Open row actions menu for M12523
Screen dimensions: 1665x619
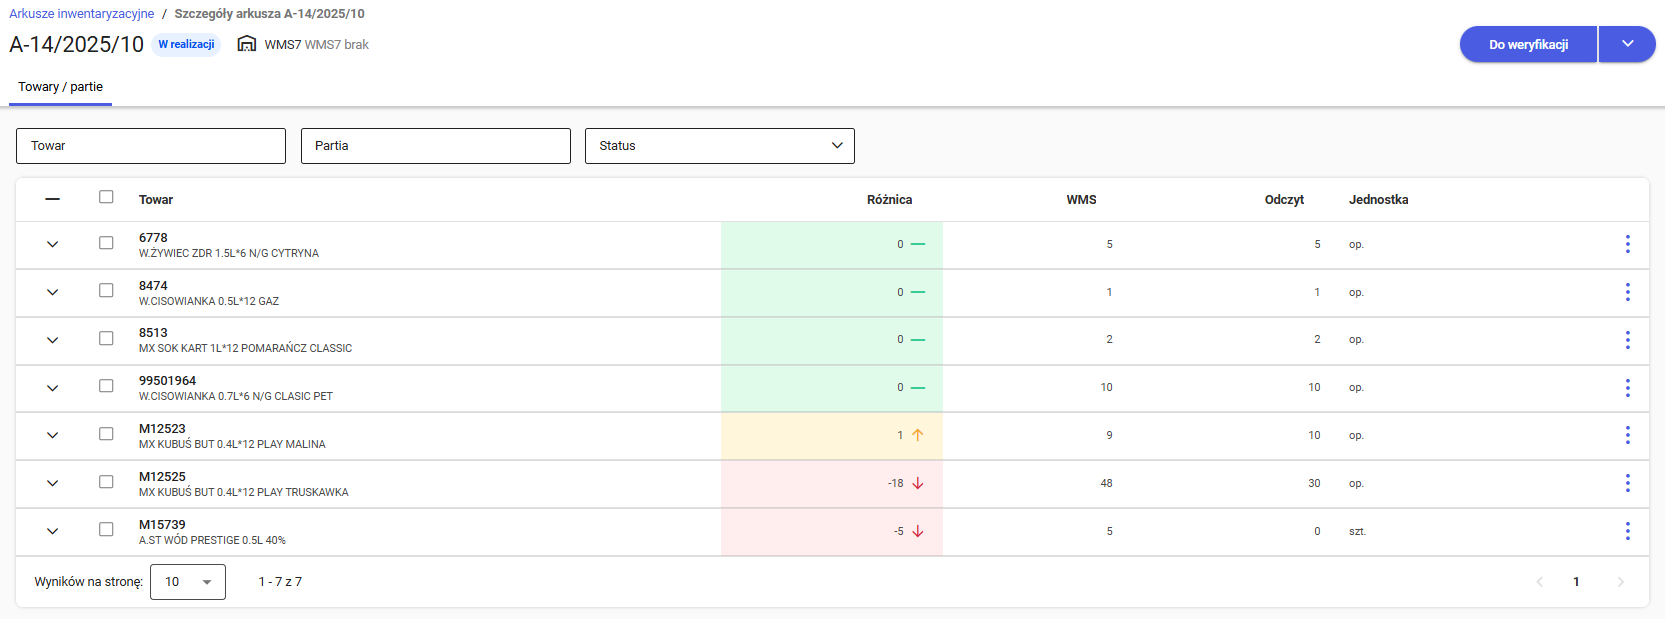[1627, 435]
